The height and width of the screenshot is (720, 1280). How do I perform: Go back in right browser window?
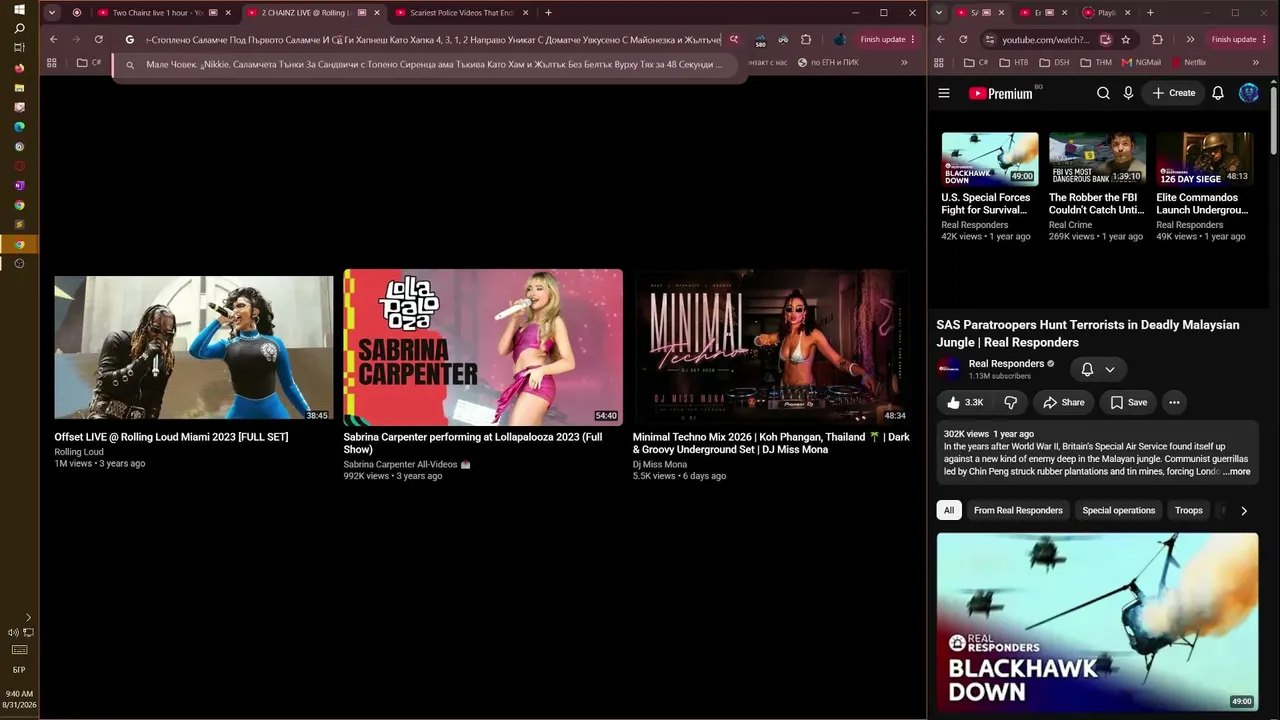point(940,39)
